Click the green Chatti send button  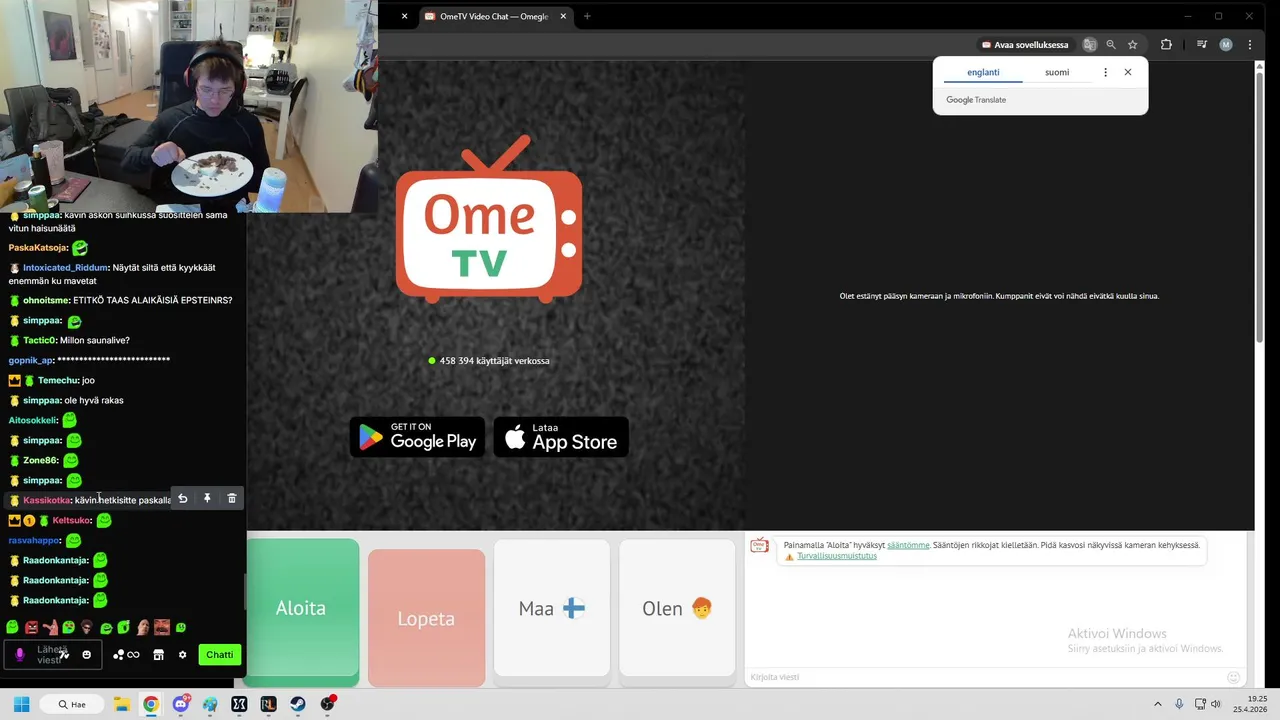220,655
